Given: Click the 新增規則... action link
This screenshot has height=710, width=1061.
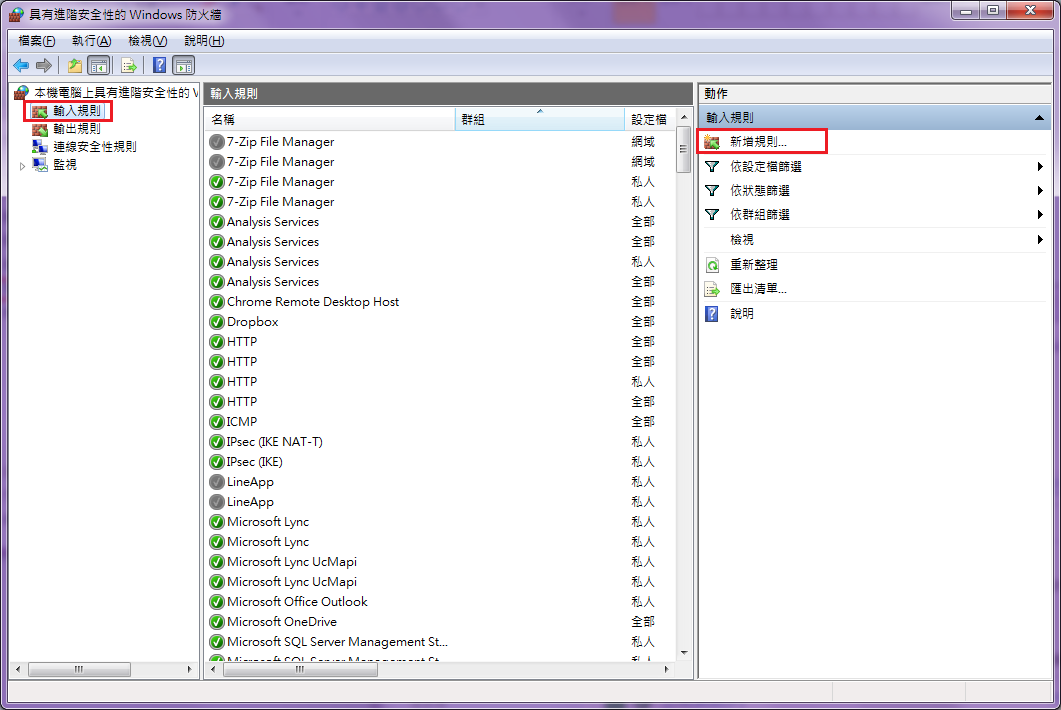Looking at the screenshot, I should 758,141.
